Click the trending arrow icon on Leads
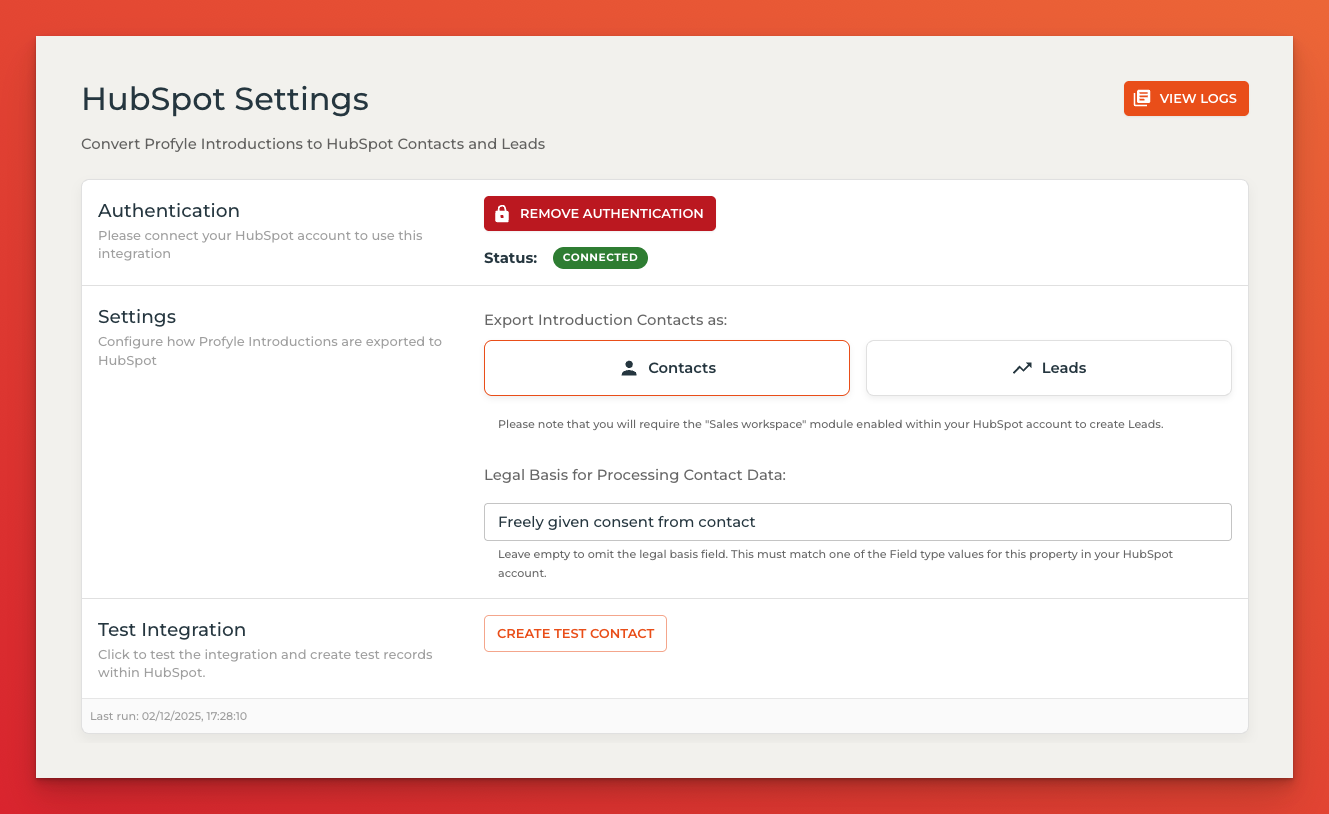The height and width of the screenshot is (814, 1329). (x=1022, y=368)
